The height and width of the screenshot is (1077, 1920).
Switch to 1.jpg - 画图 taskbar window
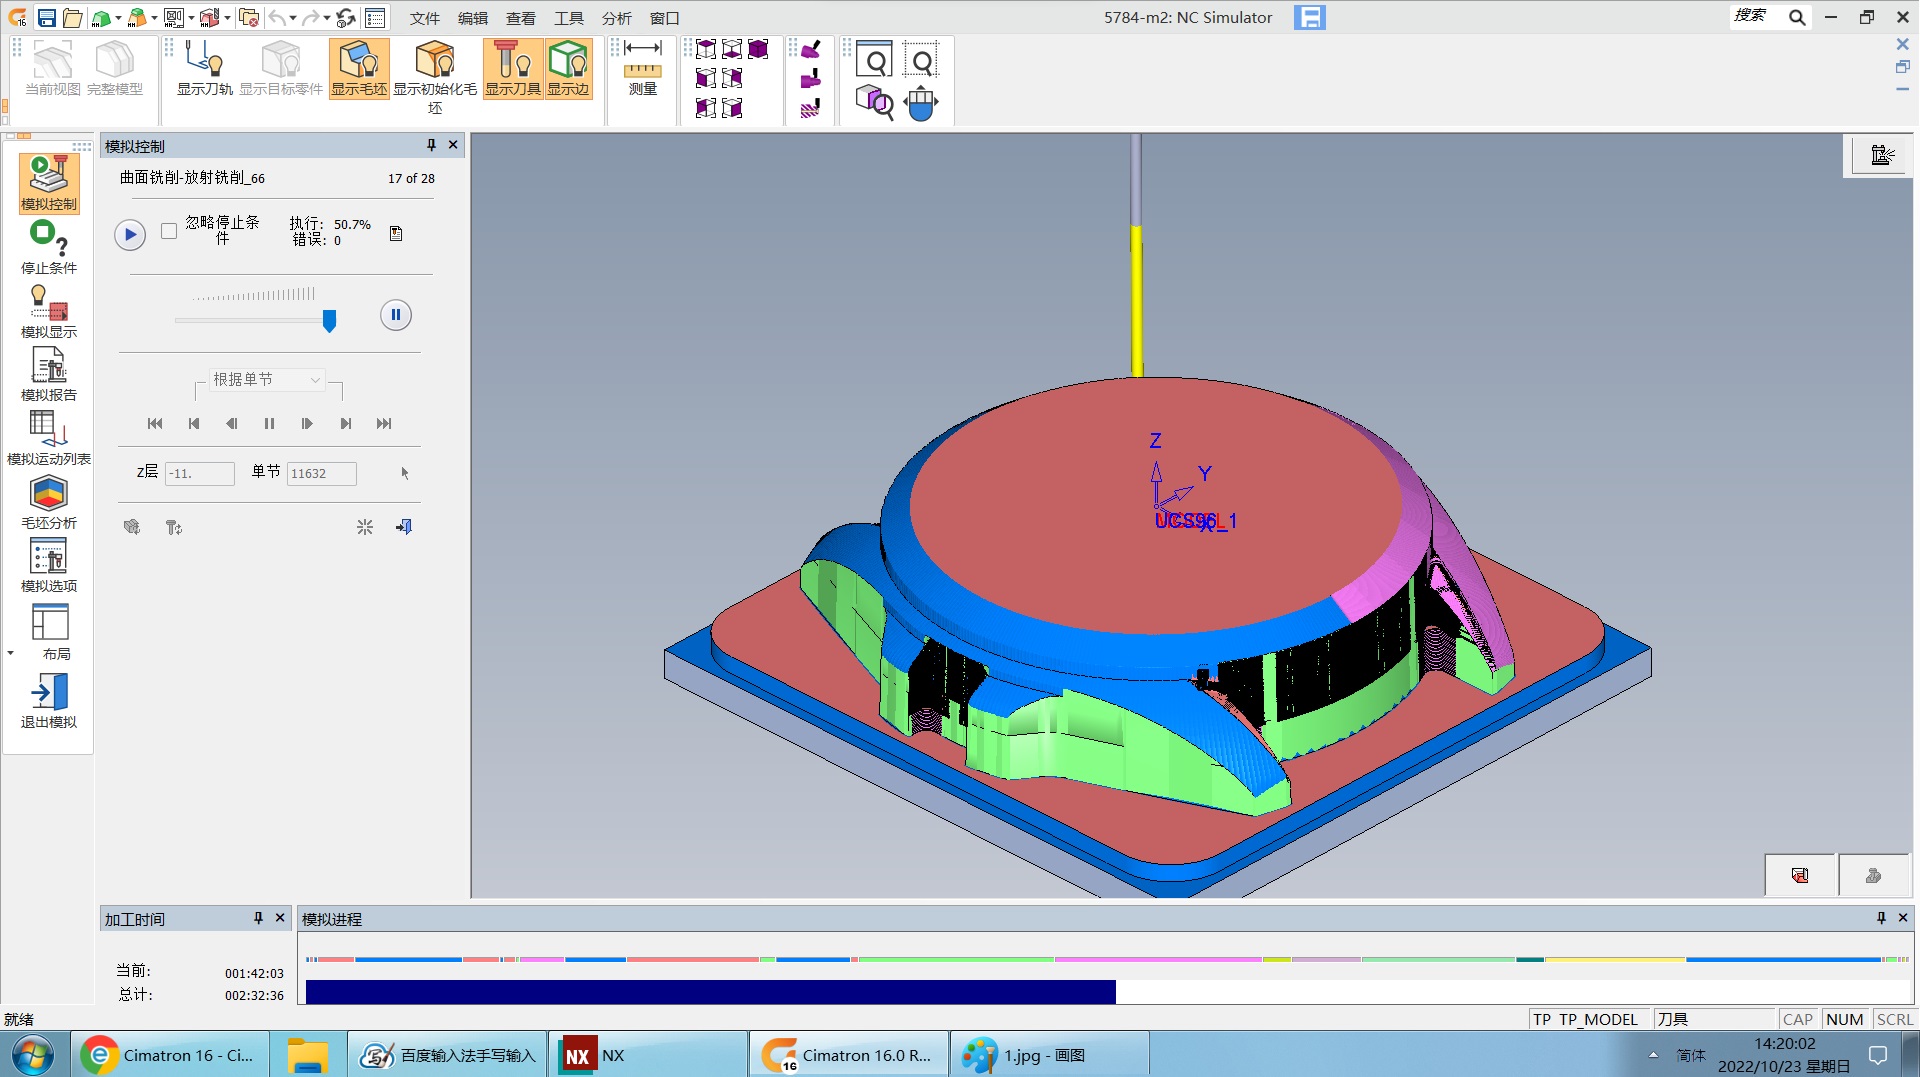(x=1049, y=1055)
